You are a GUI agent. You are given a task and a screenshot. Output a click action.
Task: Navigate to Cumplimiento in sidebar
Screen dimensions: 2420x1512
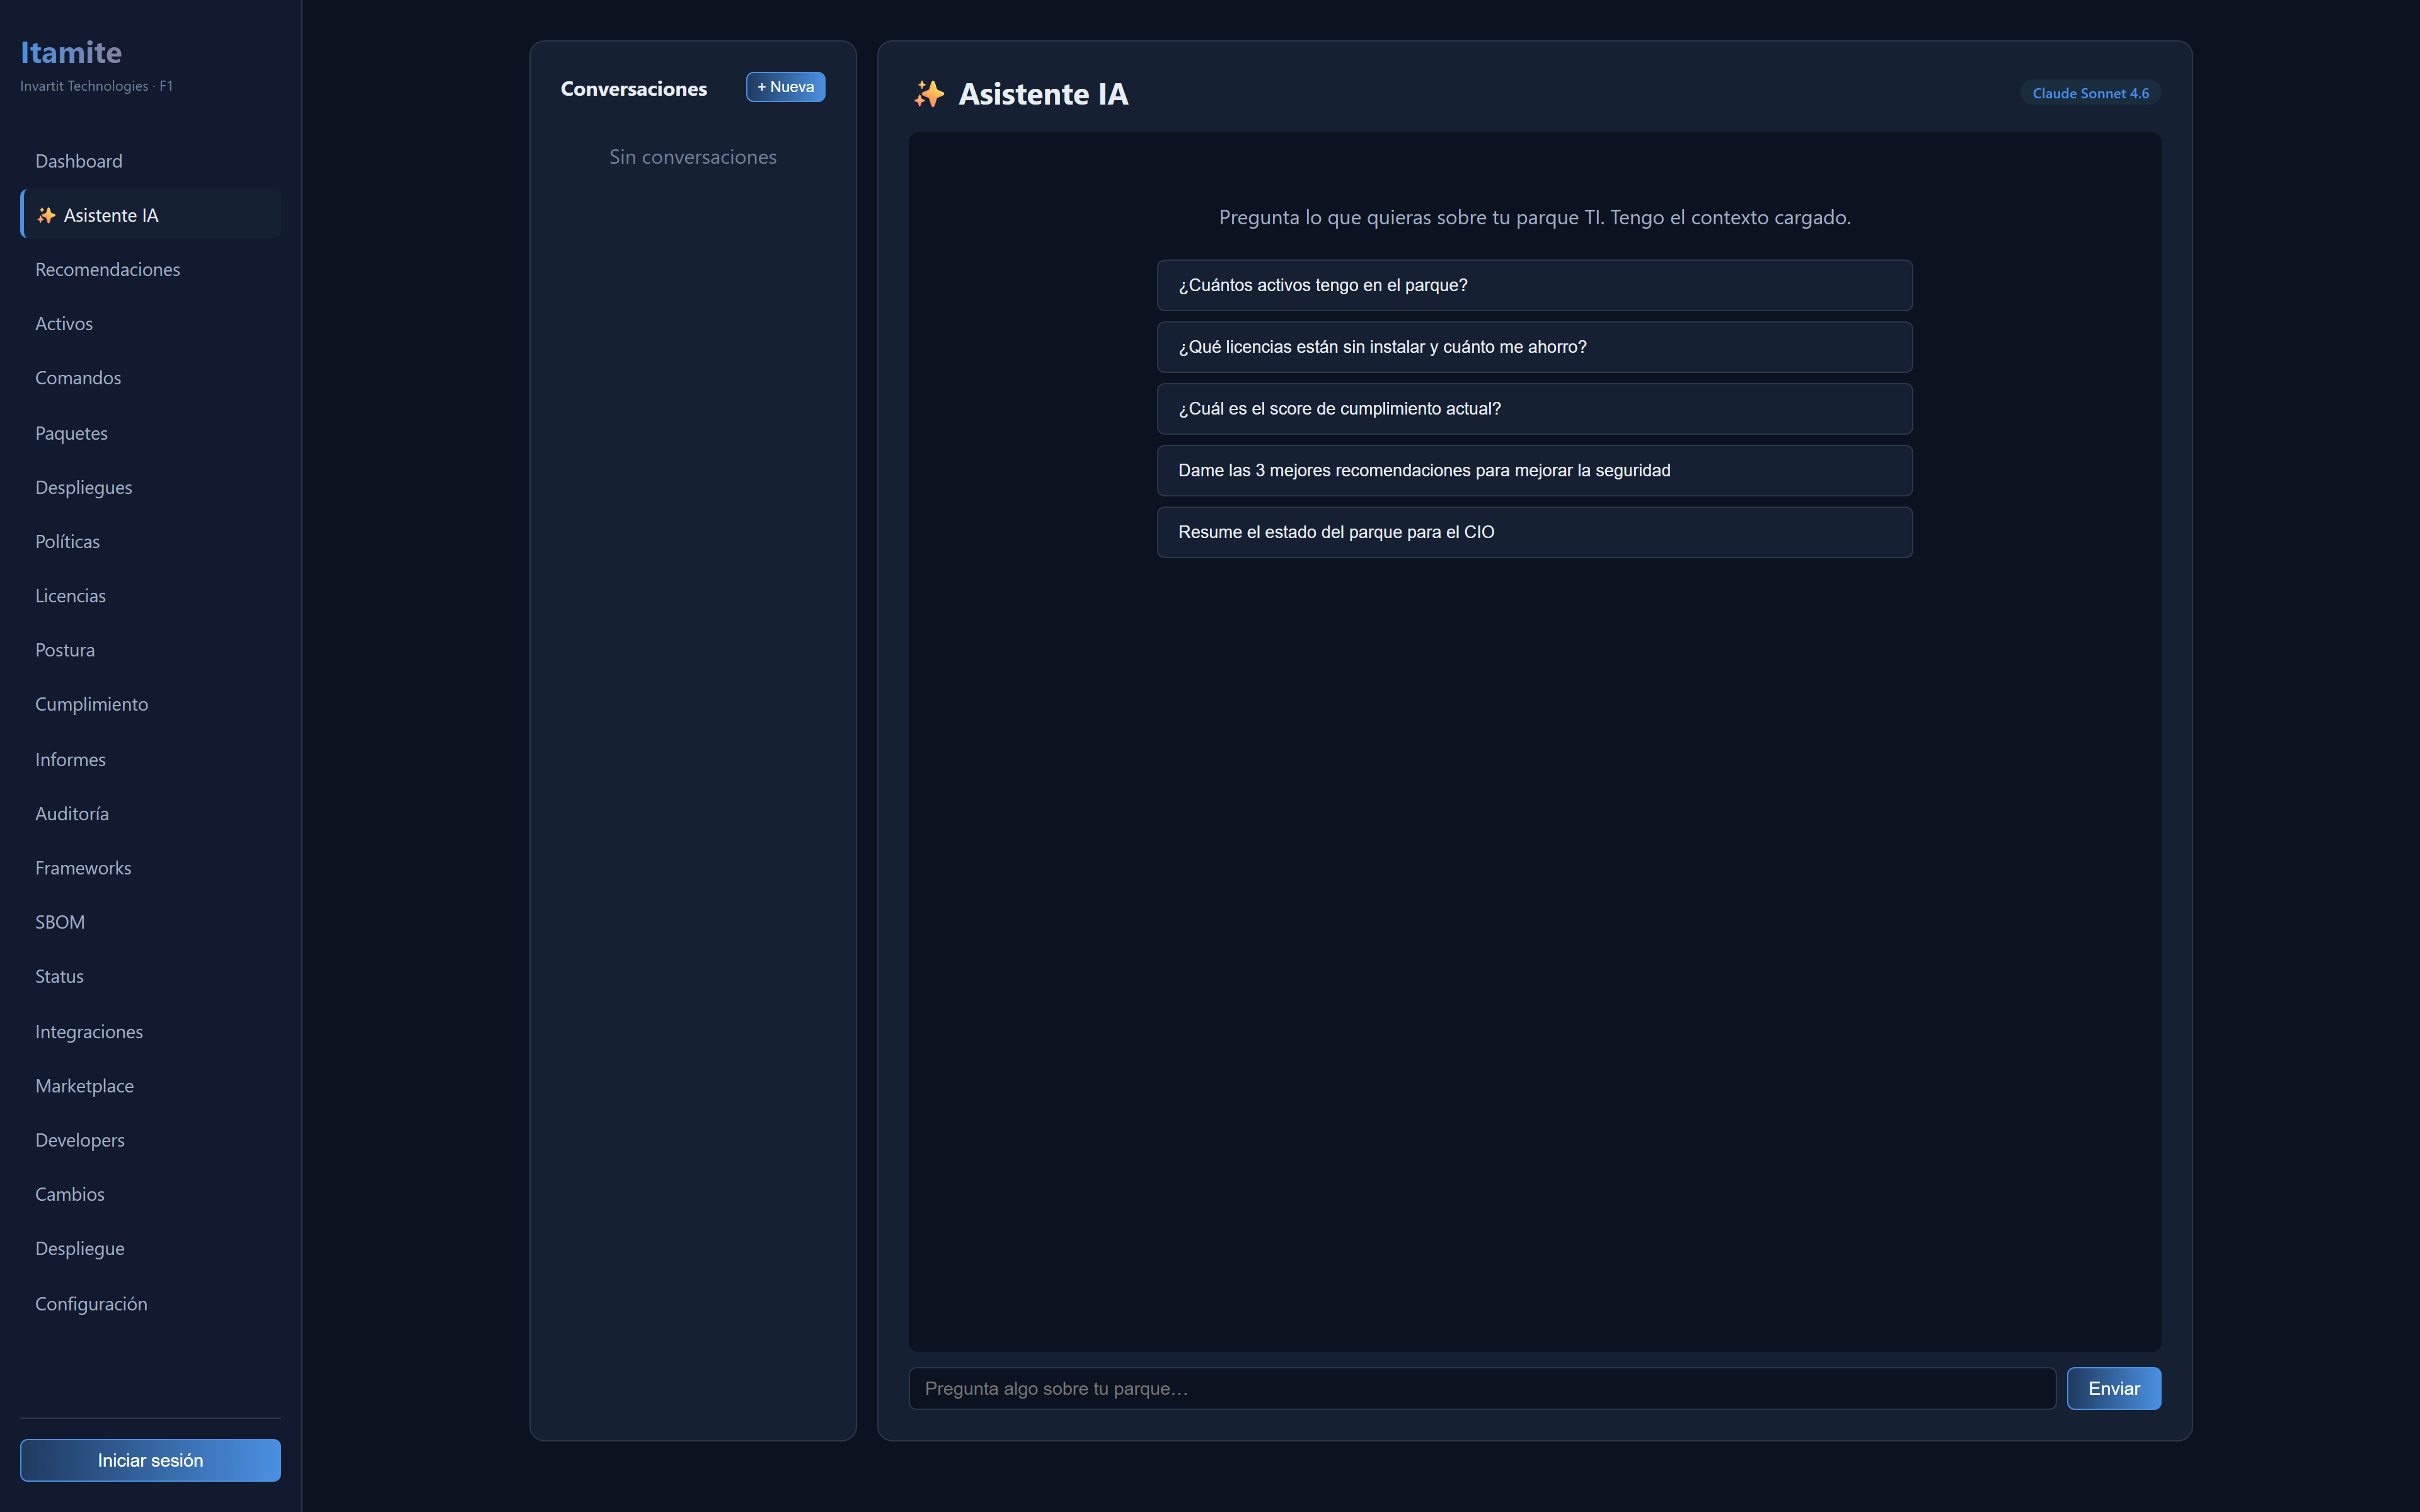tap(91, 704)
